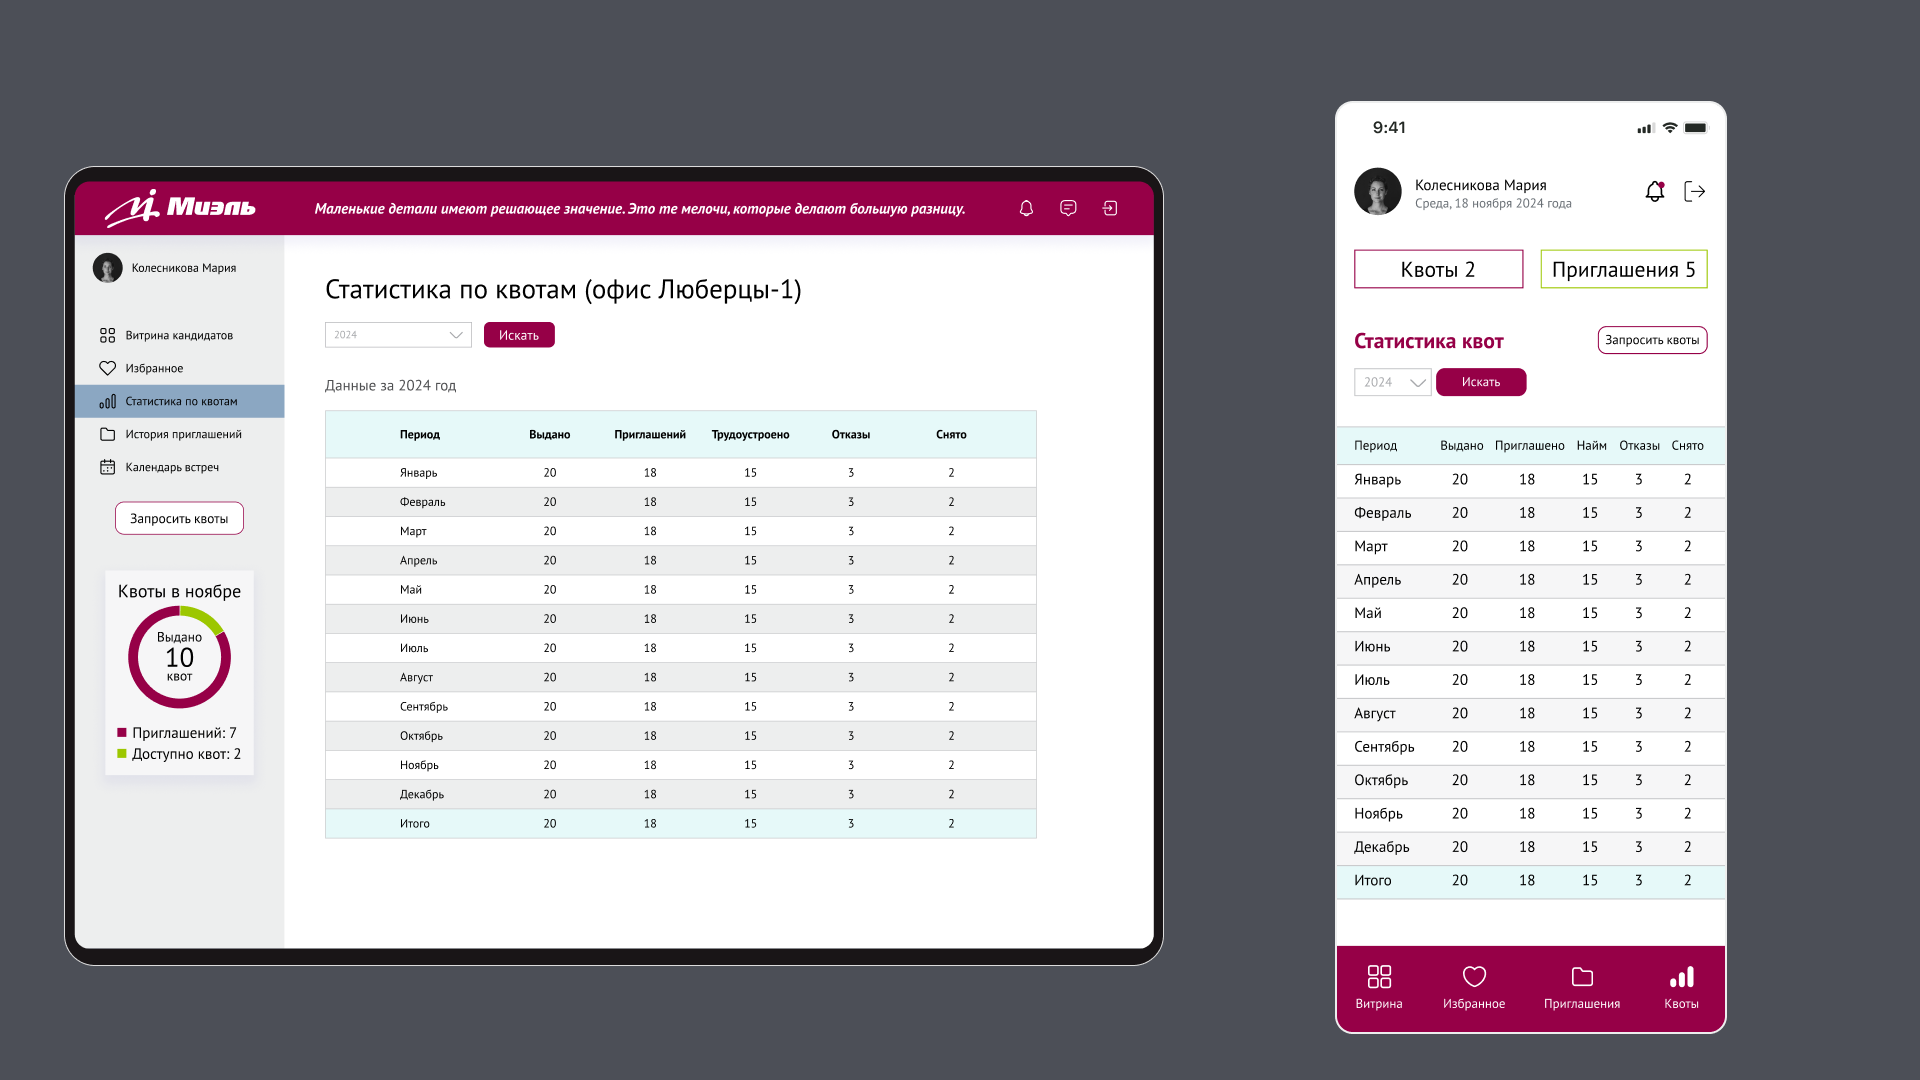Click the bell notification icon in desktop header
1920x1080 pixels.
click(1026, 208)
